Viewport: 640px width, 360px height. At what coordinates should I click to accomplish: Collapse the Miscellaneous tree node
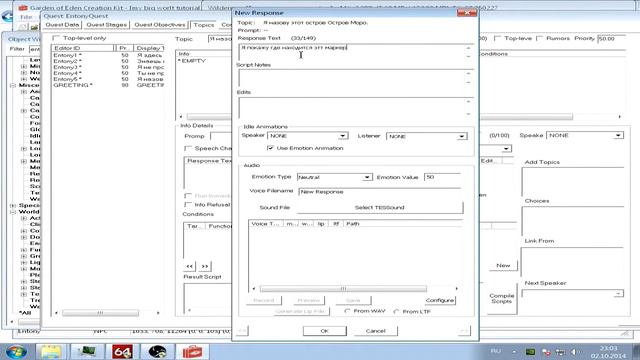tap(13, 85)
